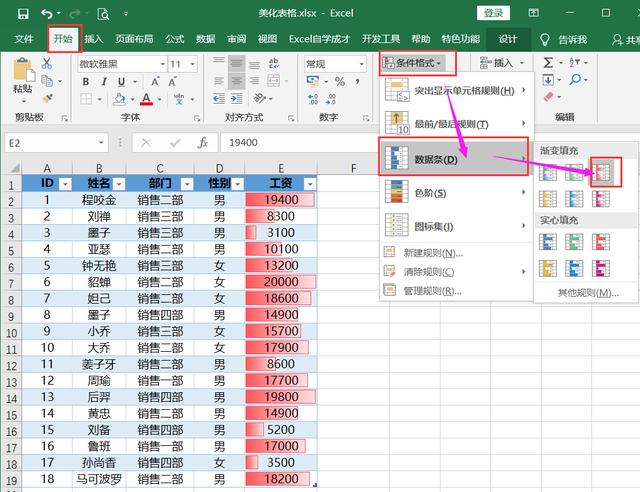This screenshot has height=492, width=640.
Task: Open Find and Select magnifier
Action: (x=575, y=79)
